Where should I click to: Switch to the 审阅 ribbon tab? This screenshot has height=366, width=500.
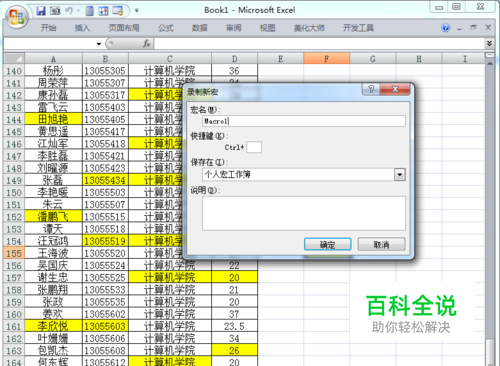coord(234,28)
